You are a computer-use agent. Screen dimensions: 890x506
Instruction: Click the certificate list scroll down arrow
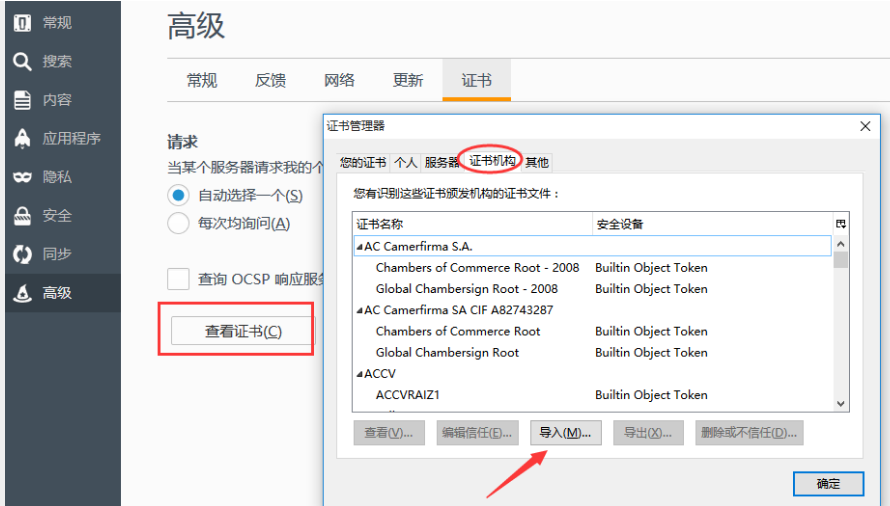pos(841,404)
